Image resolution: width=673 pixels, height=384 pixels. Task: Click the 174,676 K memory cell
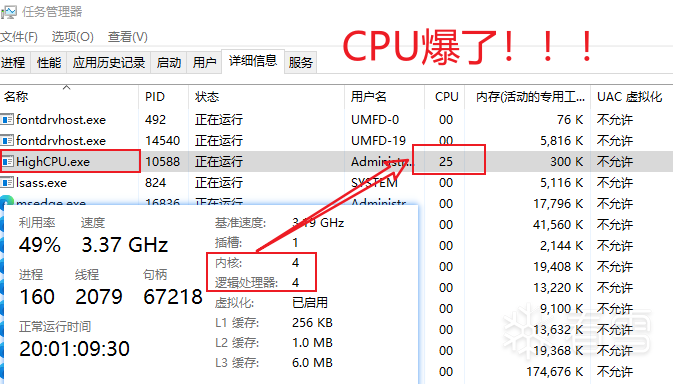click(555, 371)
